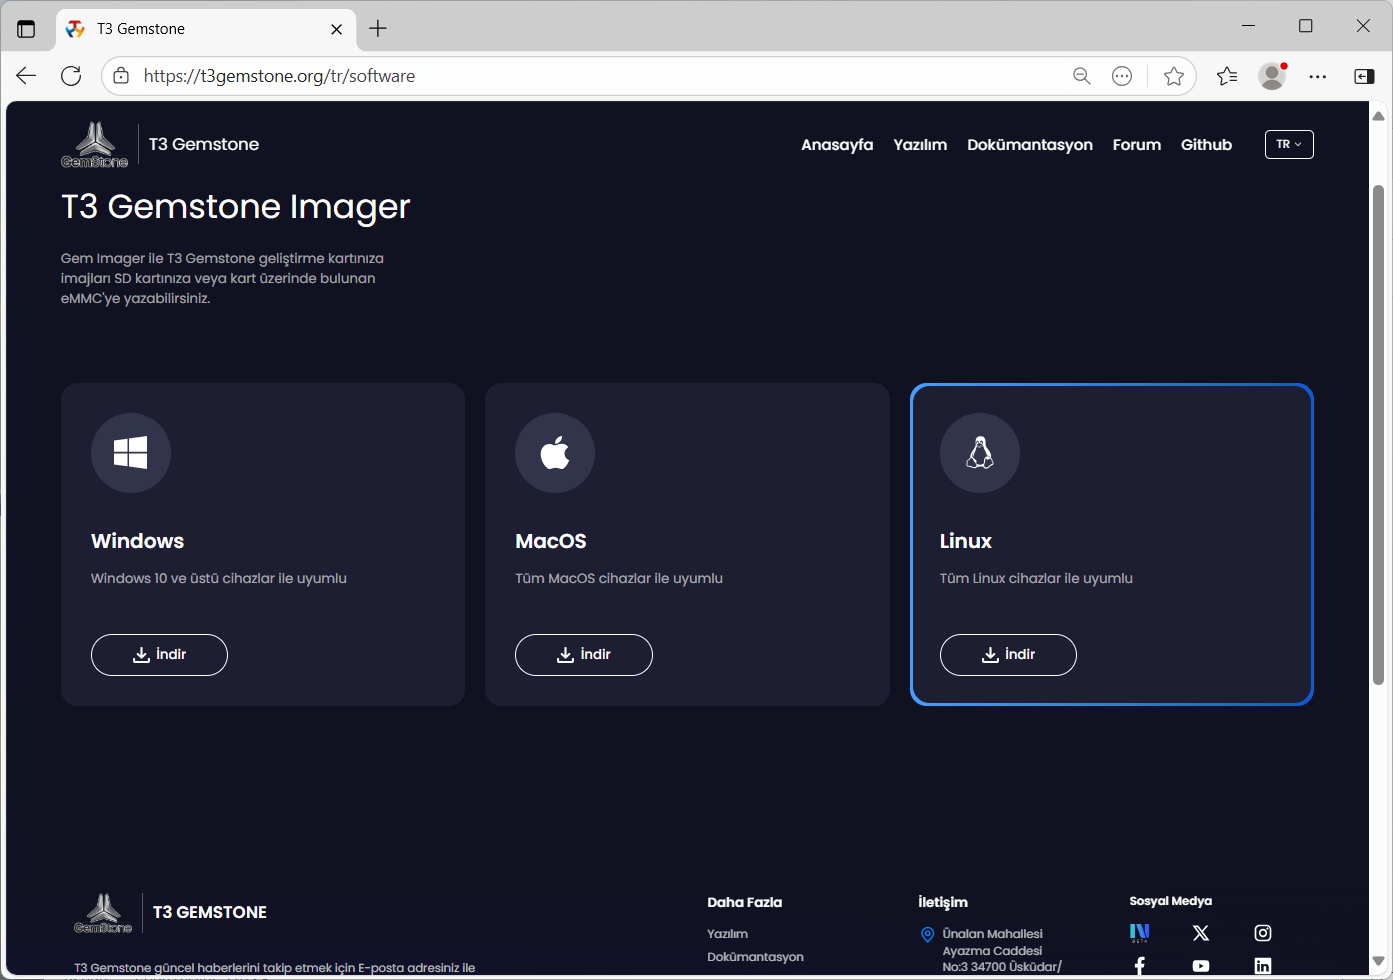This screenshot has height=980, width=1393.
Task: Open the YouTube icon in the footer
Action: click(x=1201, y=966)
